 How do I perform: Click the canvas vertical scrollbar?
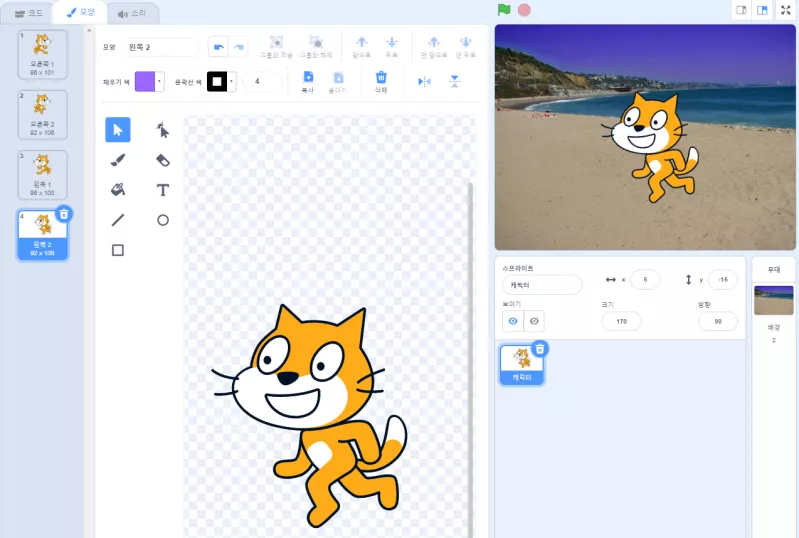click(470, 359)
